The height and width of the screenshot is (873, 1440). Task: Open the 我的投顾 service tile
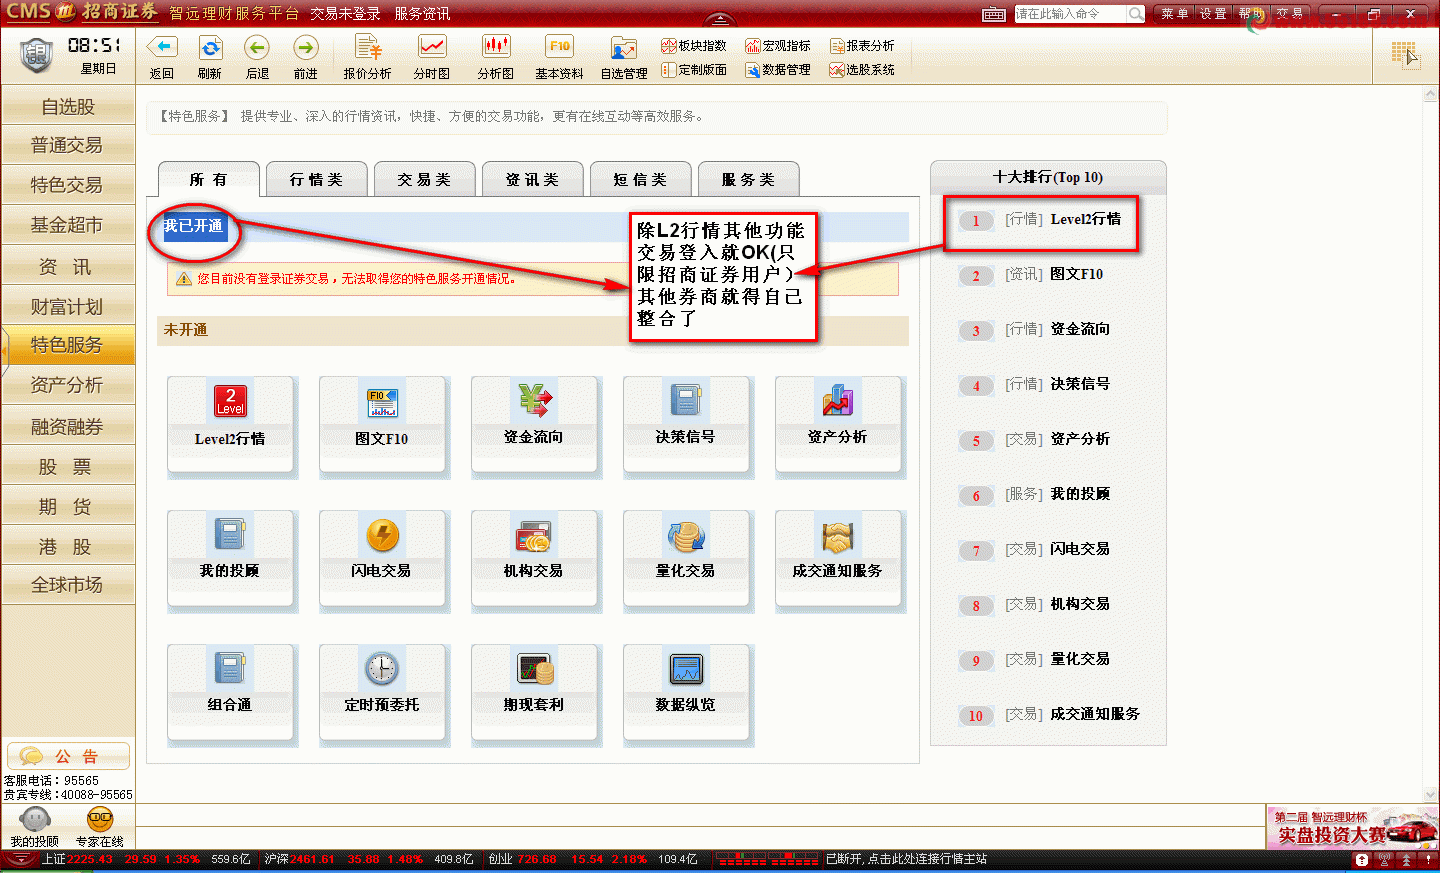point(230,558)
